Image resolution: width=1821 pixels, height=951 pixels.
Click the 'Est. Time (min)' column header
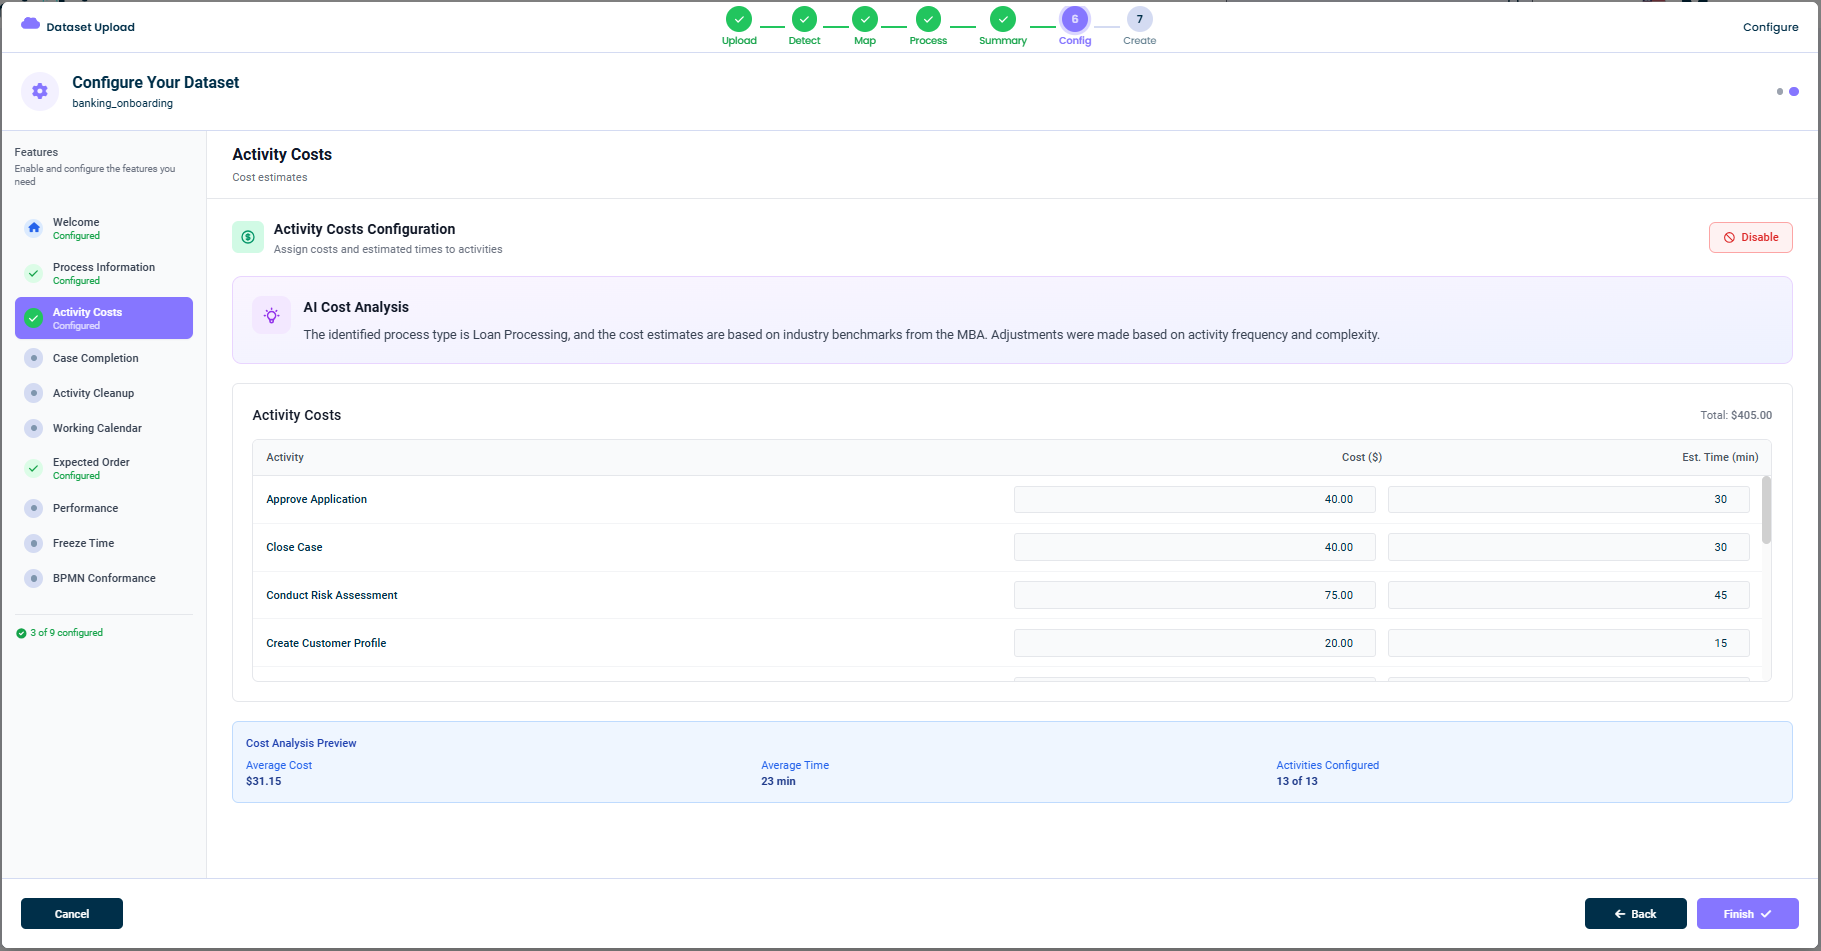[x=1720, y=457]
